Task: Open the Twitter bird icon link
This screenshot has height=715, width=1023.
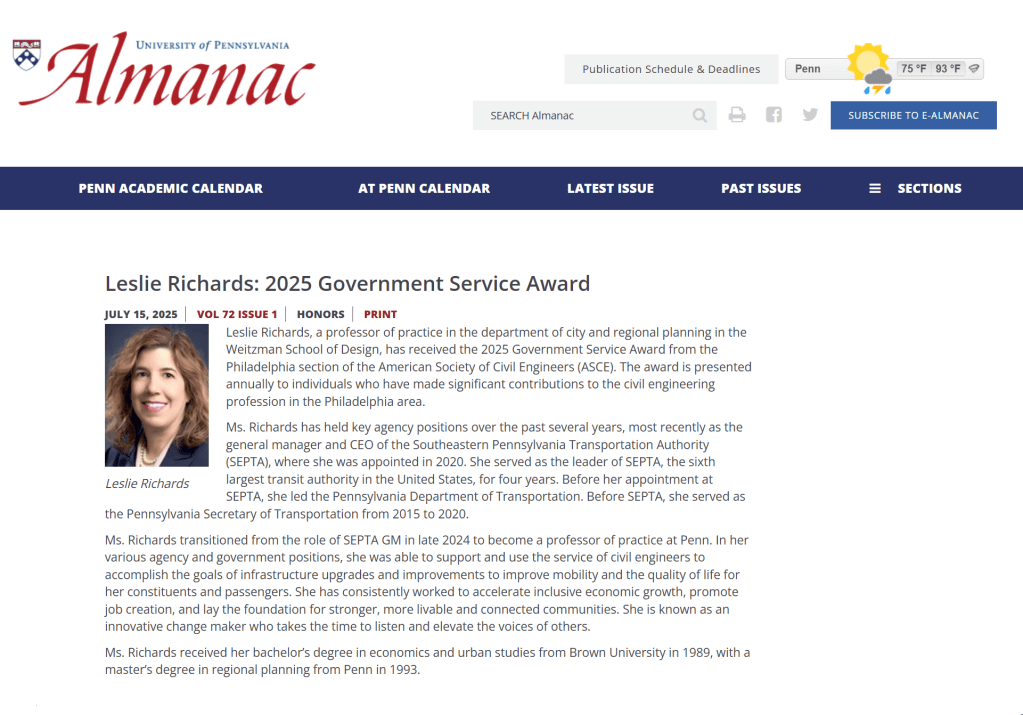Action: click(x=810, y=115)
